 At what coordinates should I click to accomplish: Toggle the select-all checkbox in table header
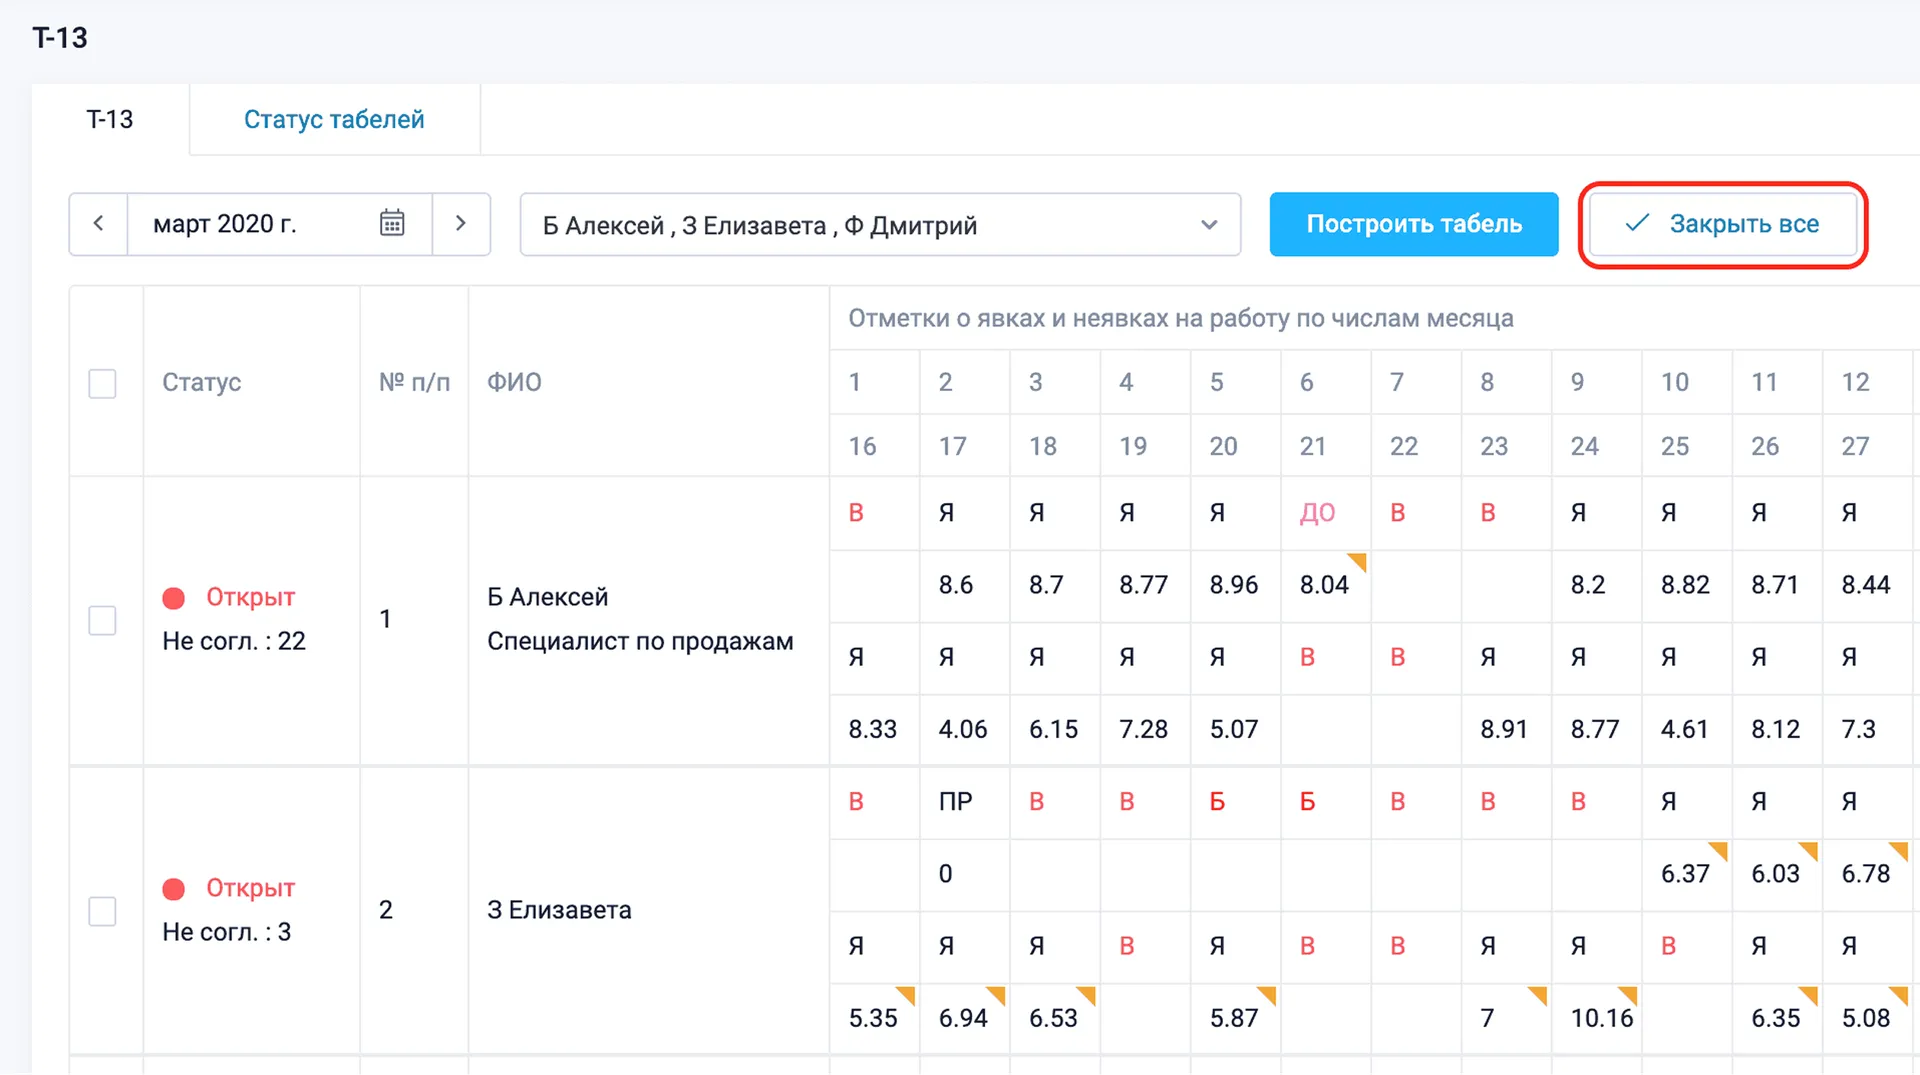point(103,383)
